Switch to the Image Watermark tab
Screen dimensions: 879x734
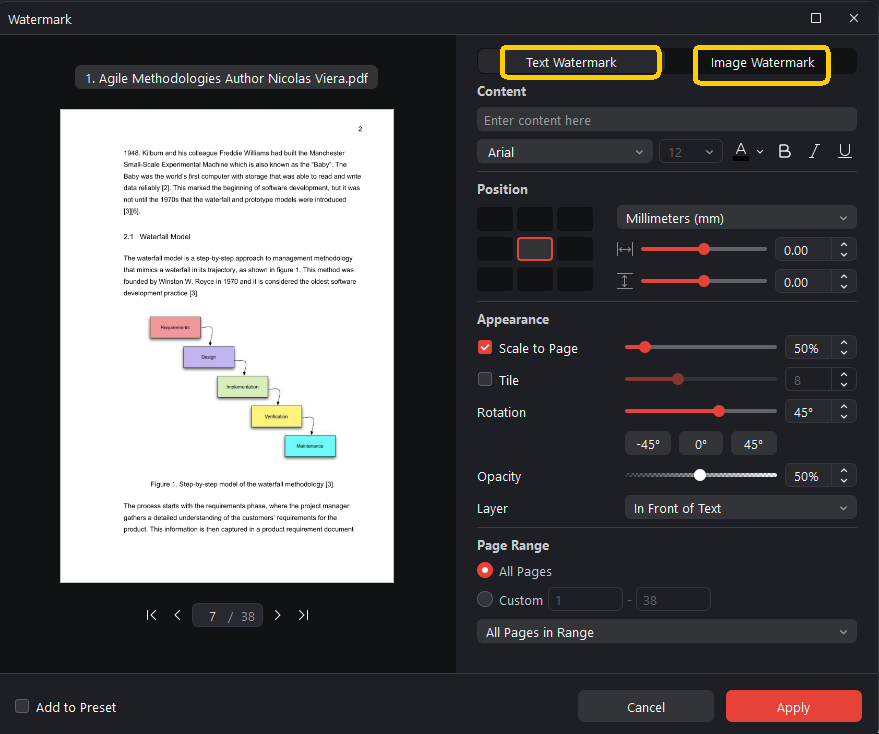pos(762,62)
